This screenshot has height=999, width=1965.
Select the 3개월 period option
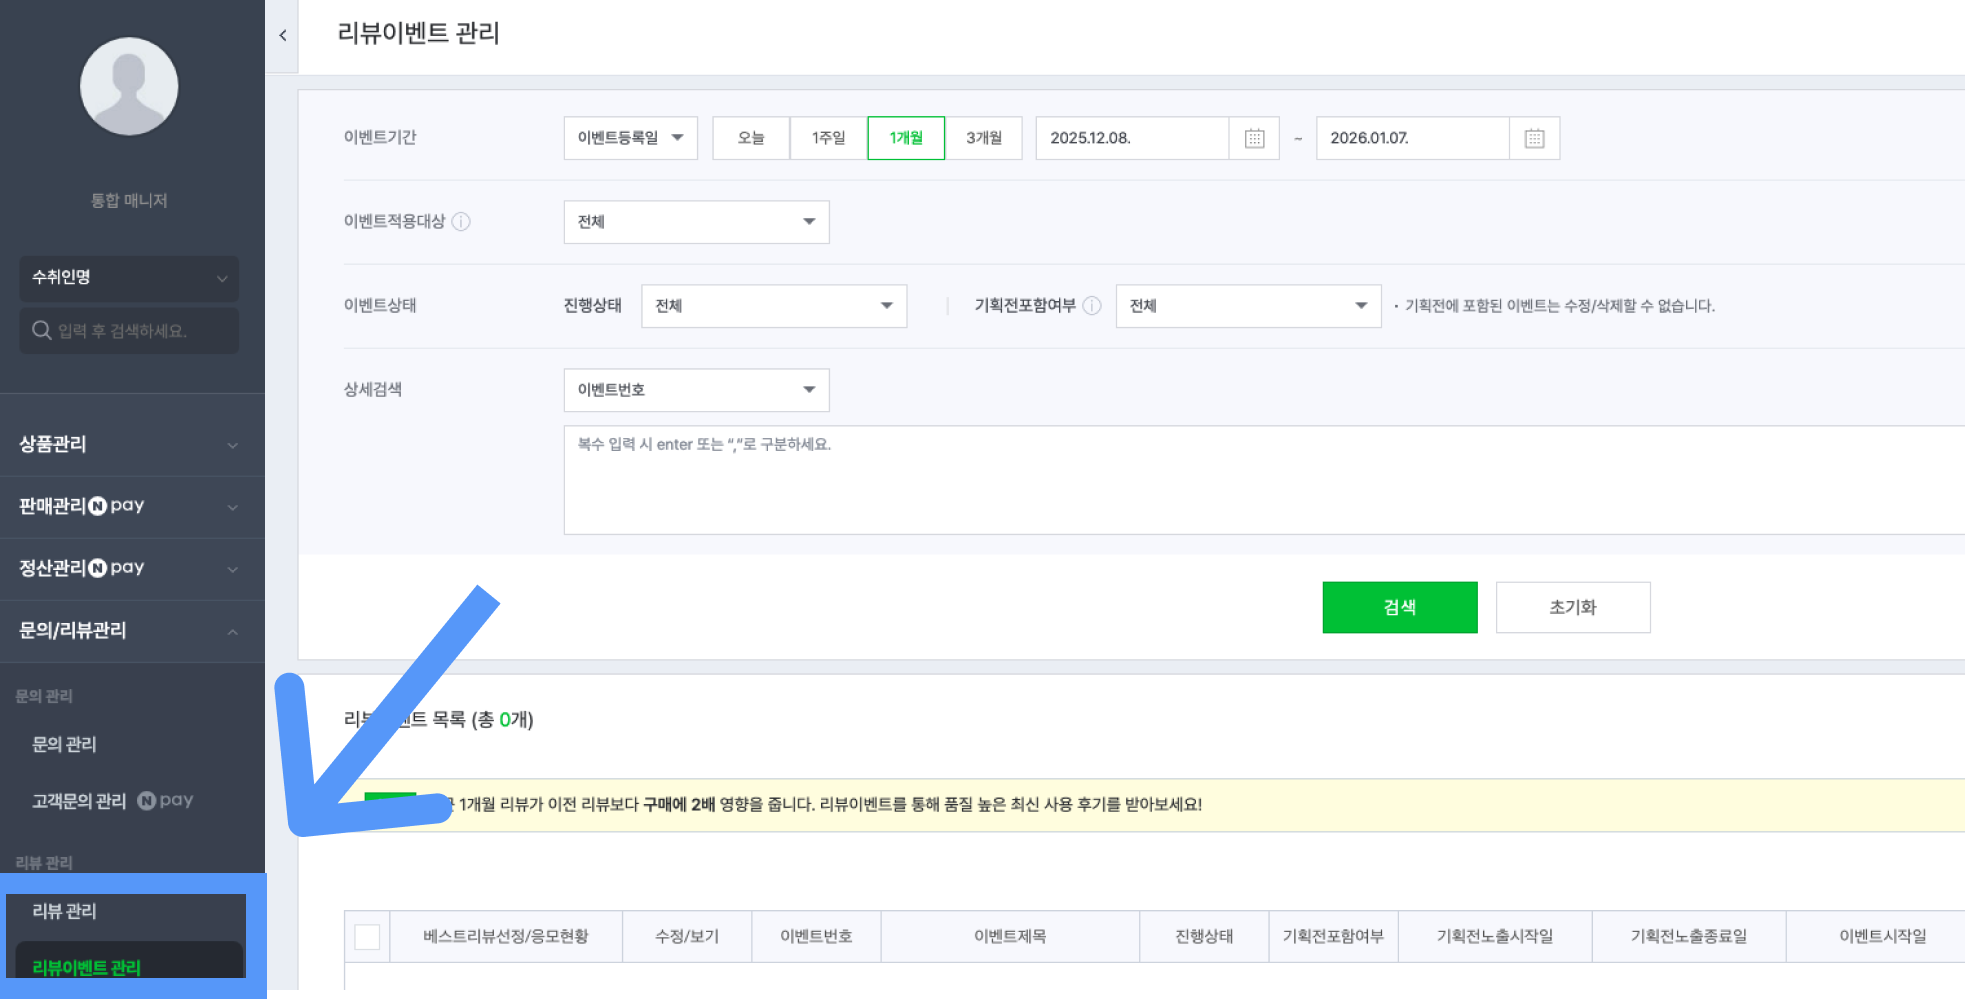click(x=983, y=138)
